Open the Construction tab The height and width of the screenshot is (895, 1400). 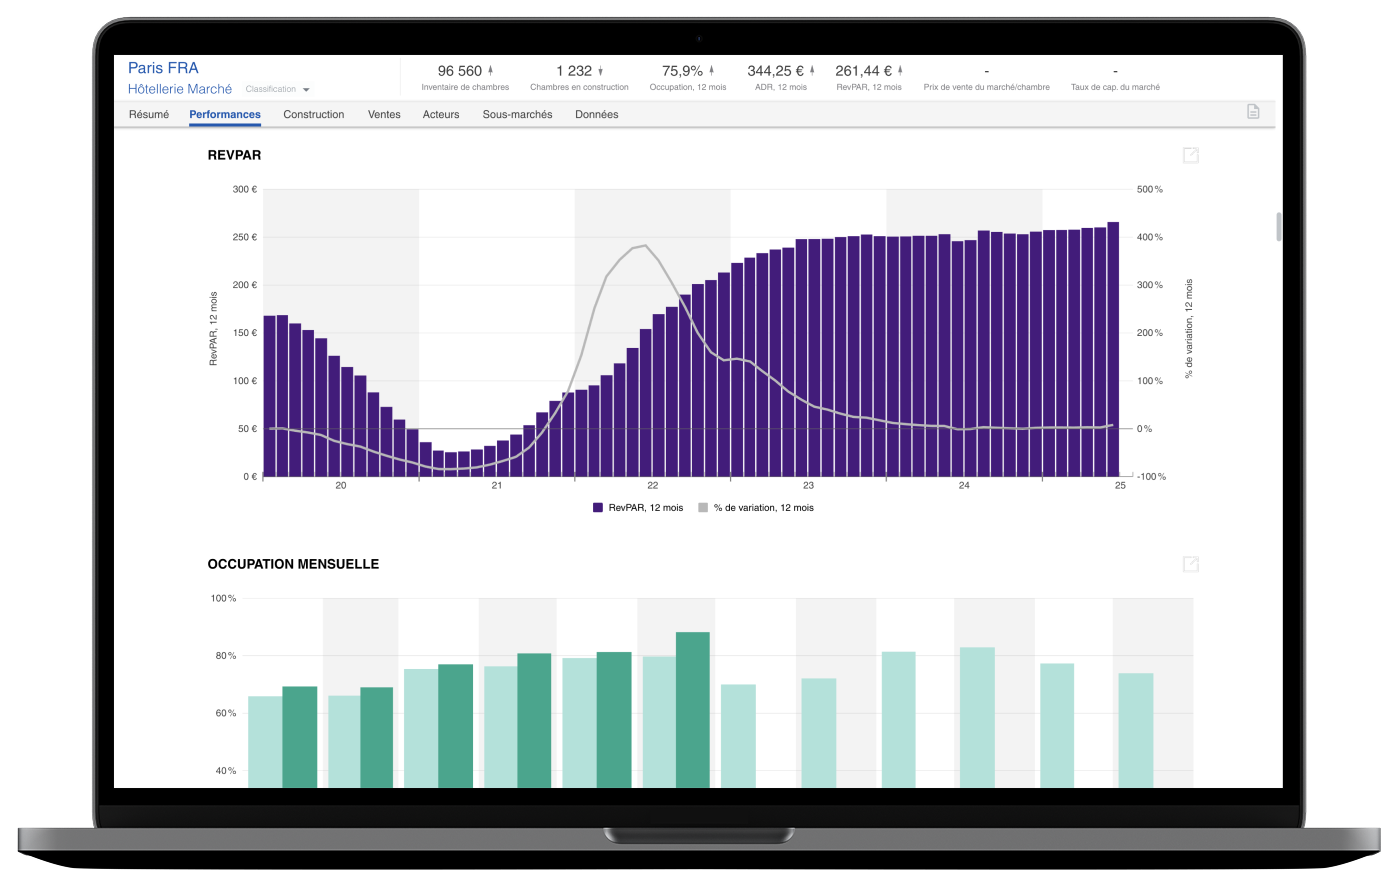coord(313,115)
